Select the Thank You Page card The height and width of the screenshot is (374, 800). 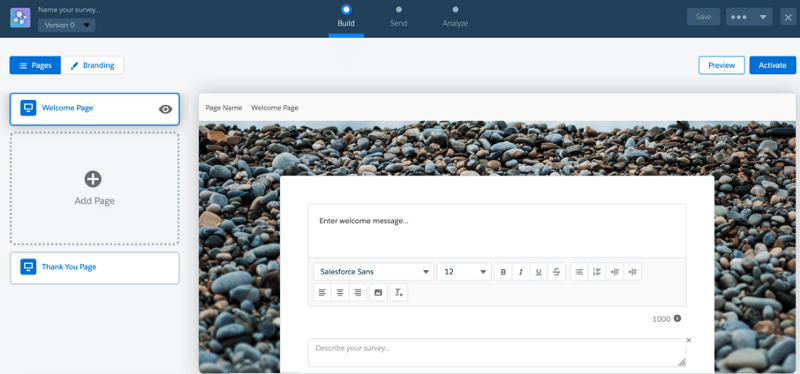[x=94, y=268]
